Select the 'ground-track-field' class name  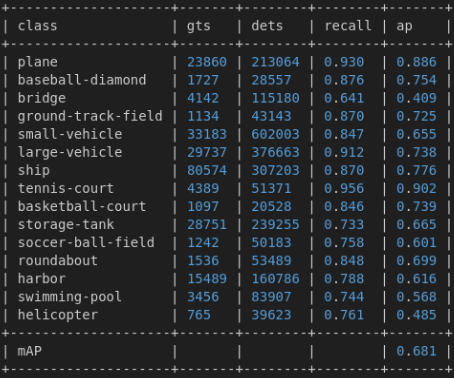pos(90,117)
